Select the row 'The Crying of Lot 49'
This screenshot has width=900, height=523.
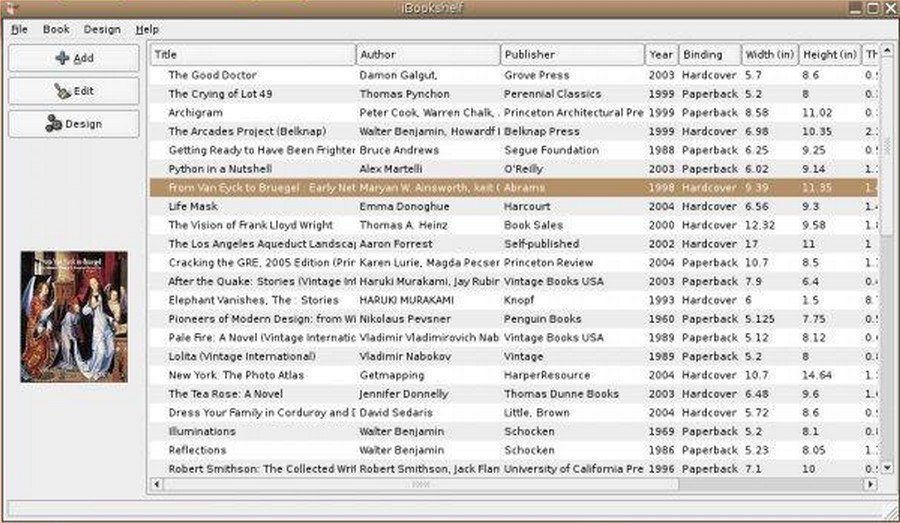coord(514,94)
